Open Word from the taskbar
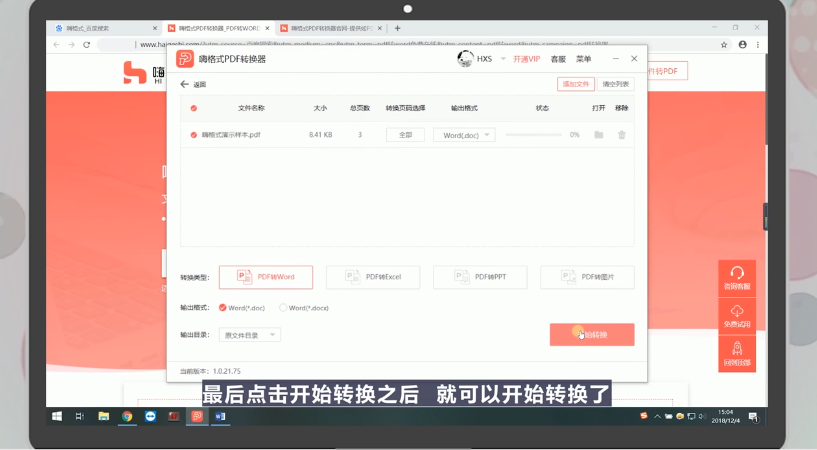The width and height of the screenshot is (817, 450). 220,416
